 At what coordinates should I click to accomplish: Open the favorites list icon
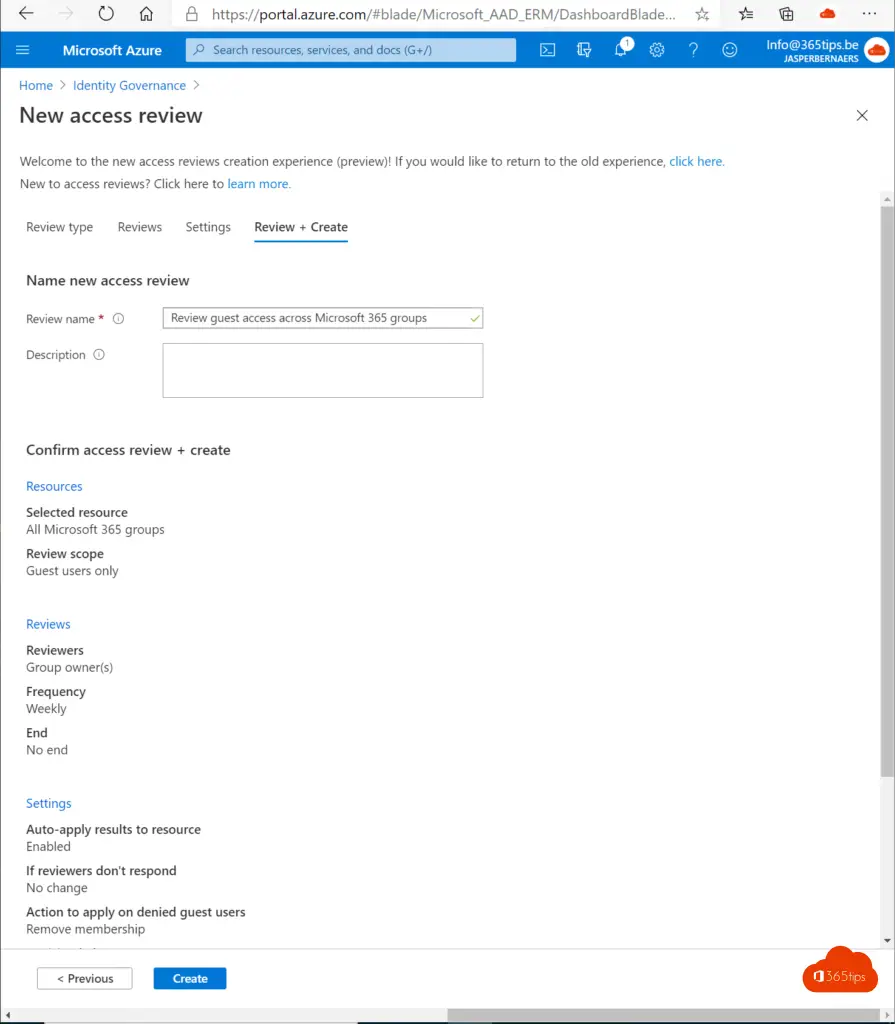pyautogui.click(x=745, y=14)
